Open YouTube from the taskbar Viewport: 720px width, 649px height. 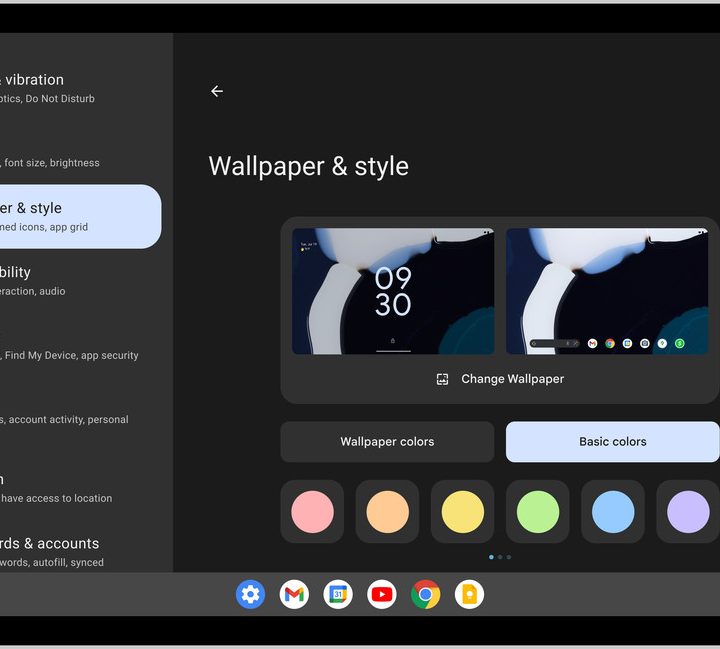(x=382, y=595)
